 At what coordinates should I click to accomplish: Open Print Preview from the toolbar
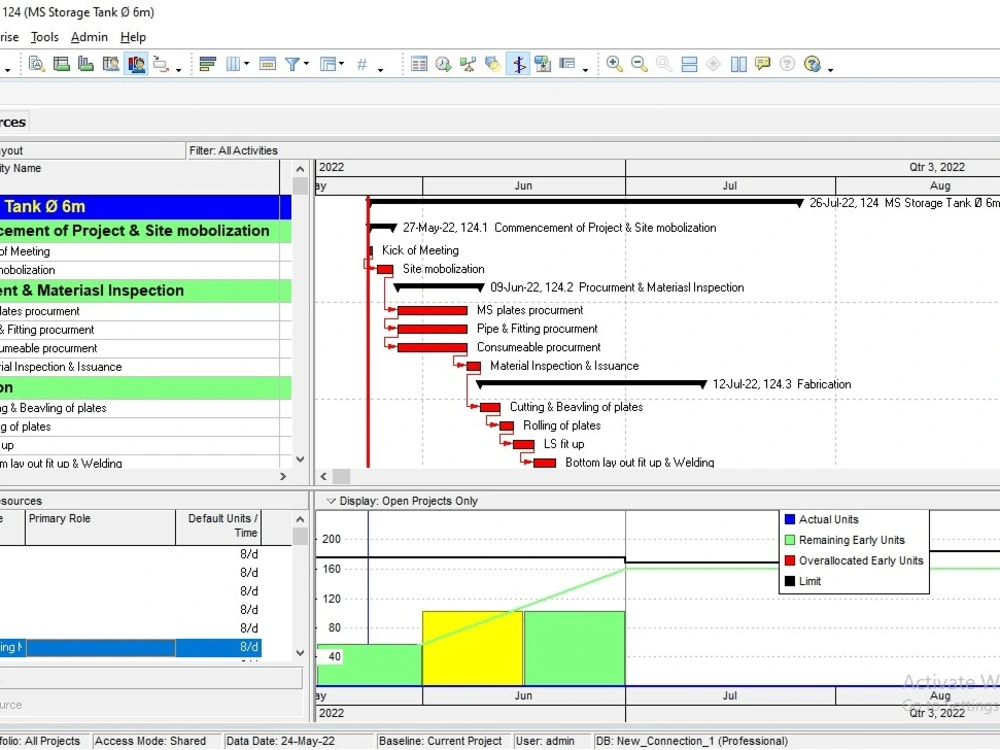[x=36, y=64]
